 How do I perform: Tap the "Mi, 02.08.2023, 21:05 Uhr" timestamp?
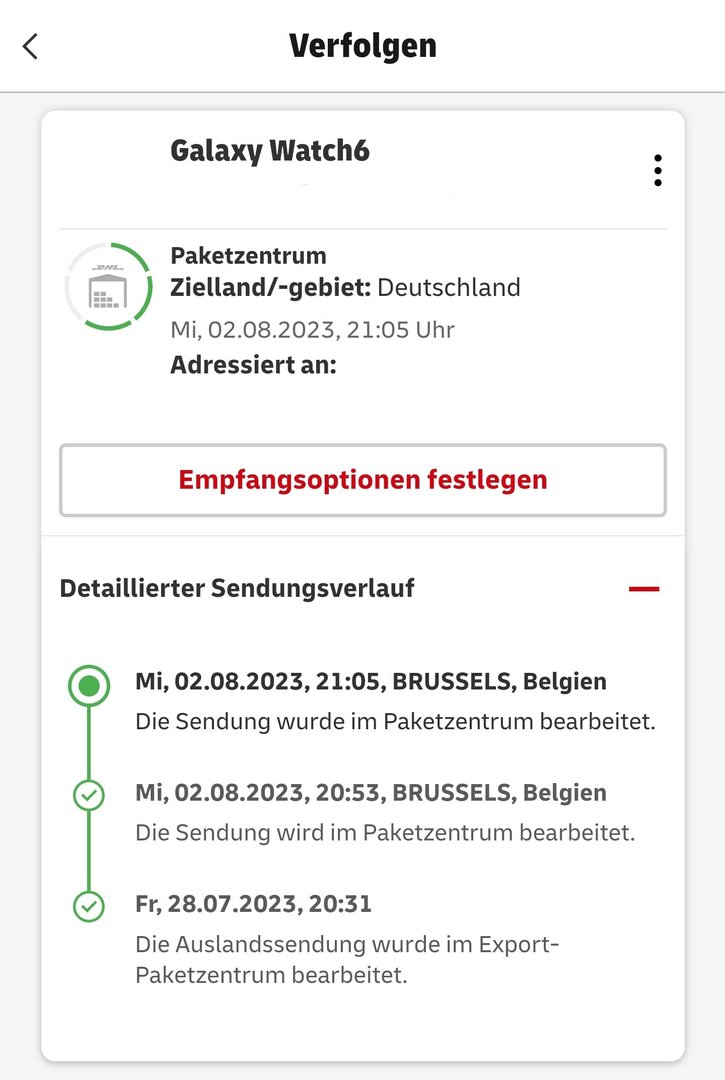pos(312,329)
